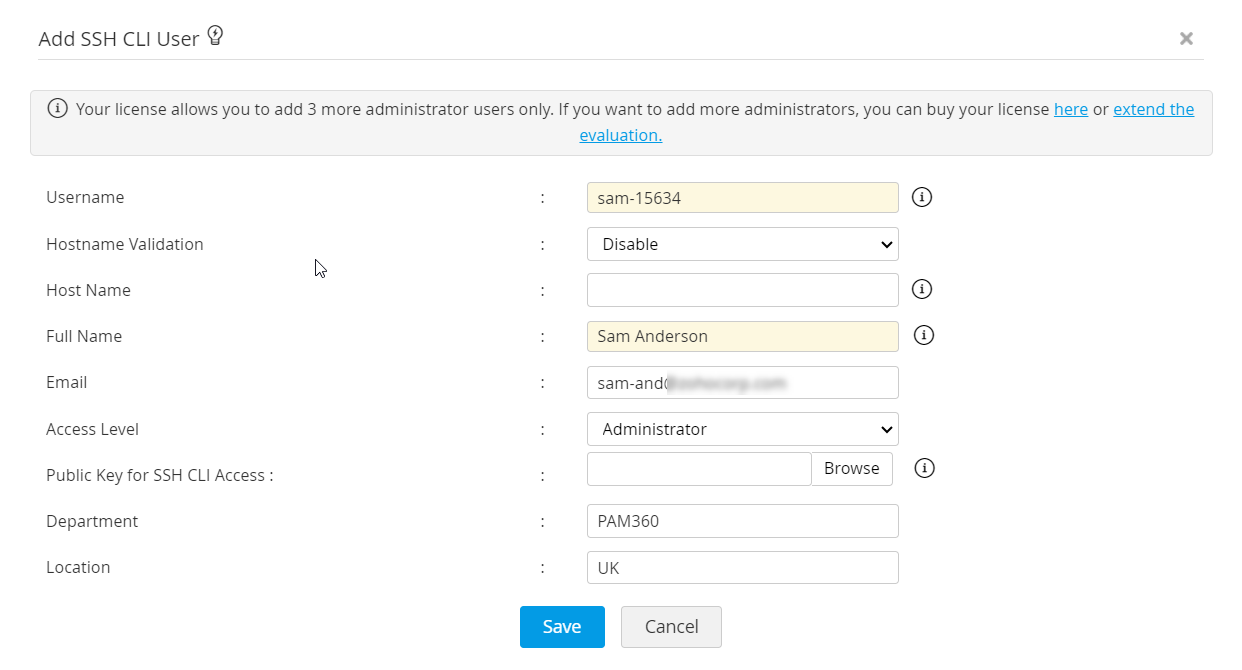Viewport: 1242px width, 670px height.
Task: Click the info icon next to Host Name
Action: click(922, 289)
